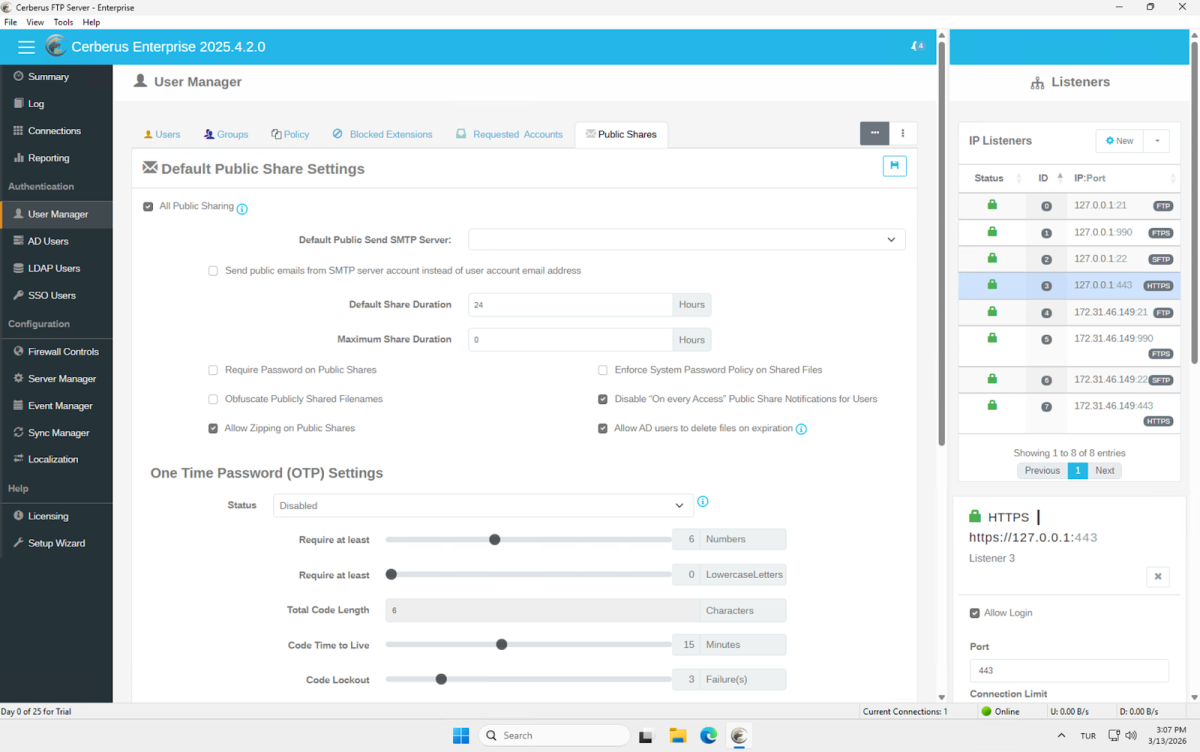Uncheck Allow Zipping on Public Shares
Image resolution: width=1200 pixels, height=752 pixels.
[x=213, y=428]
